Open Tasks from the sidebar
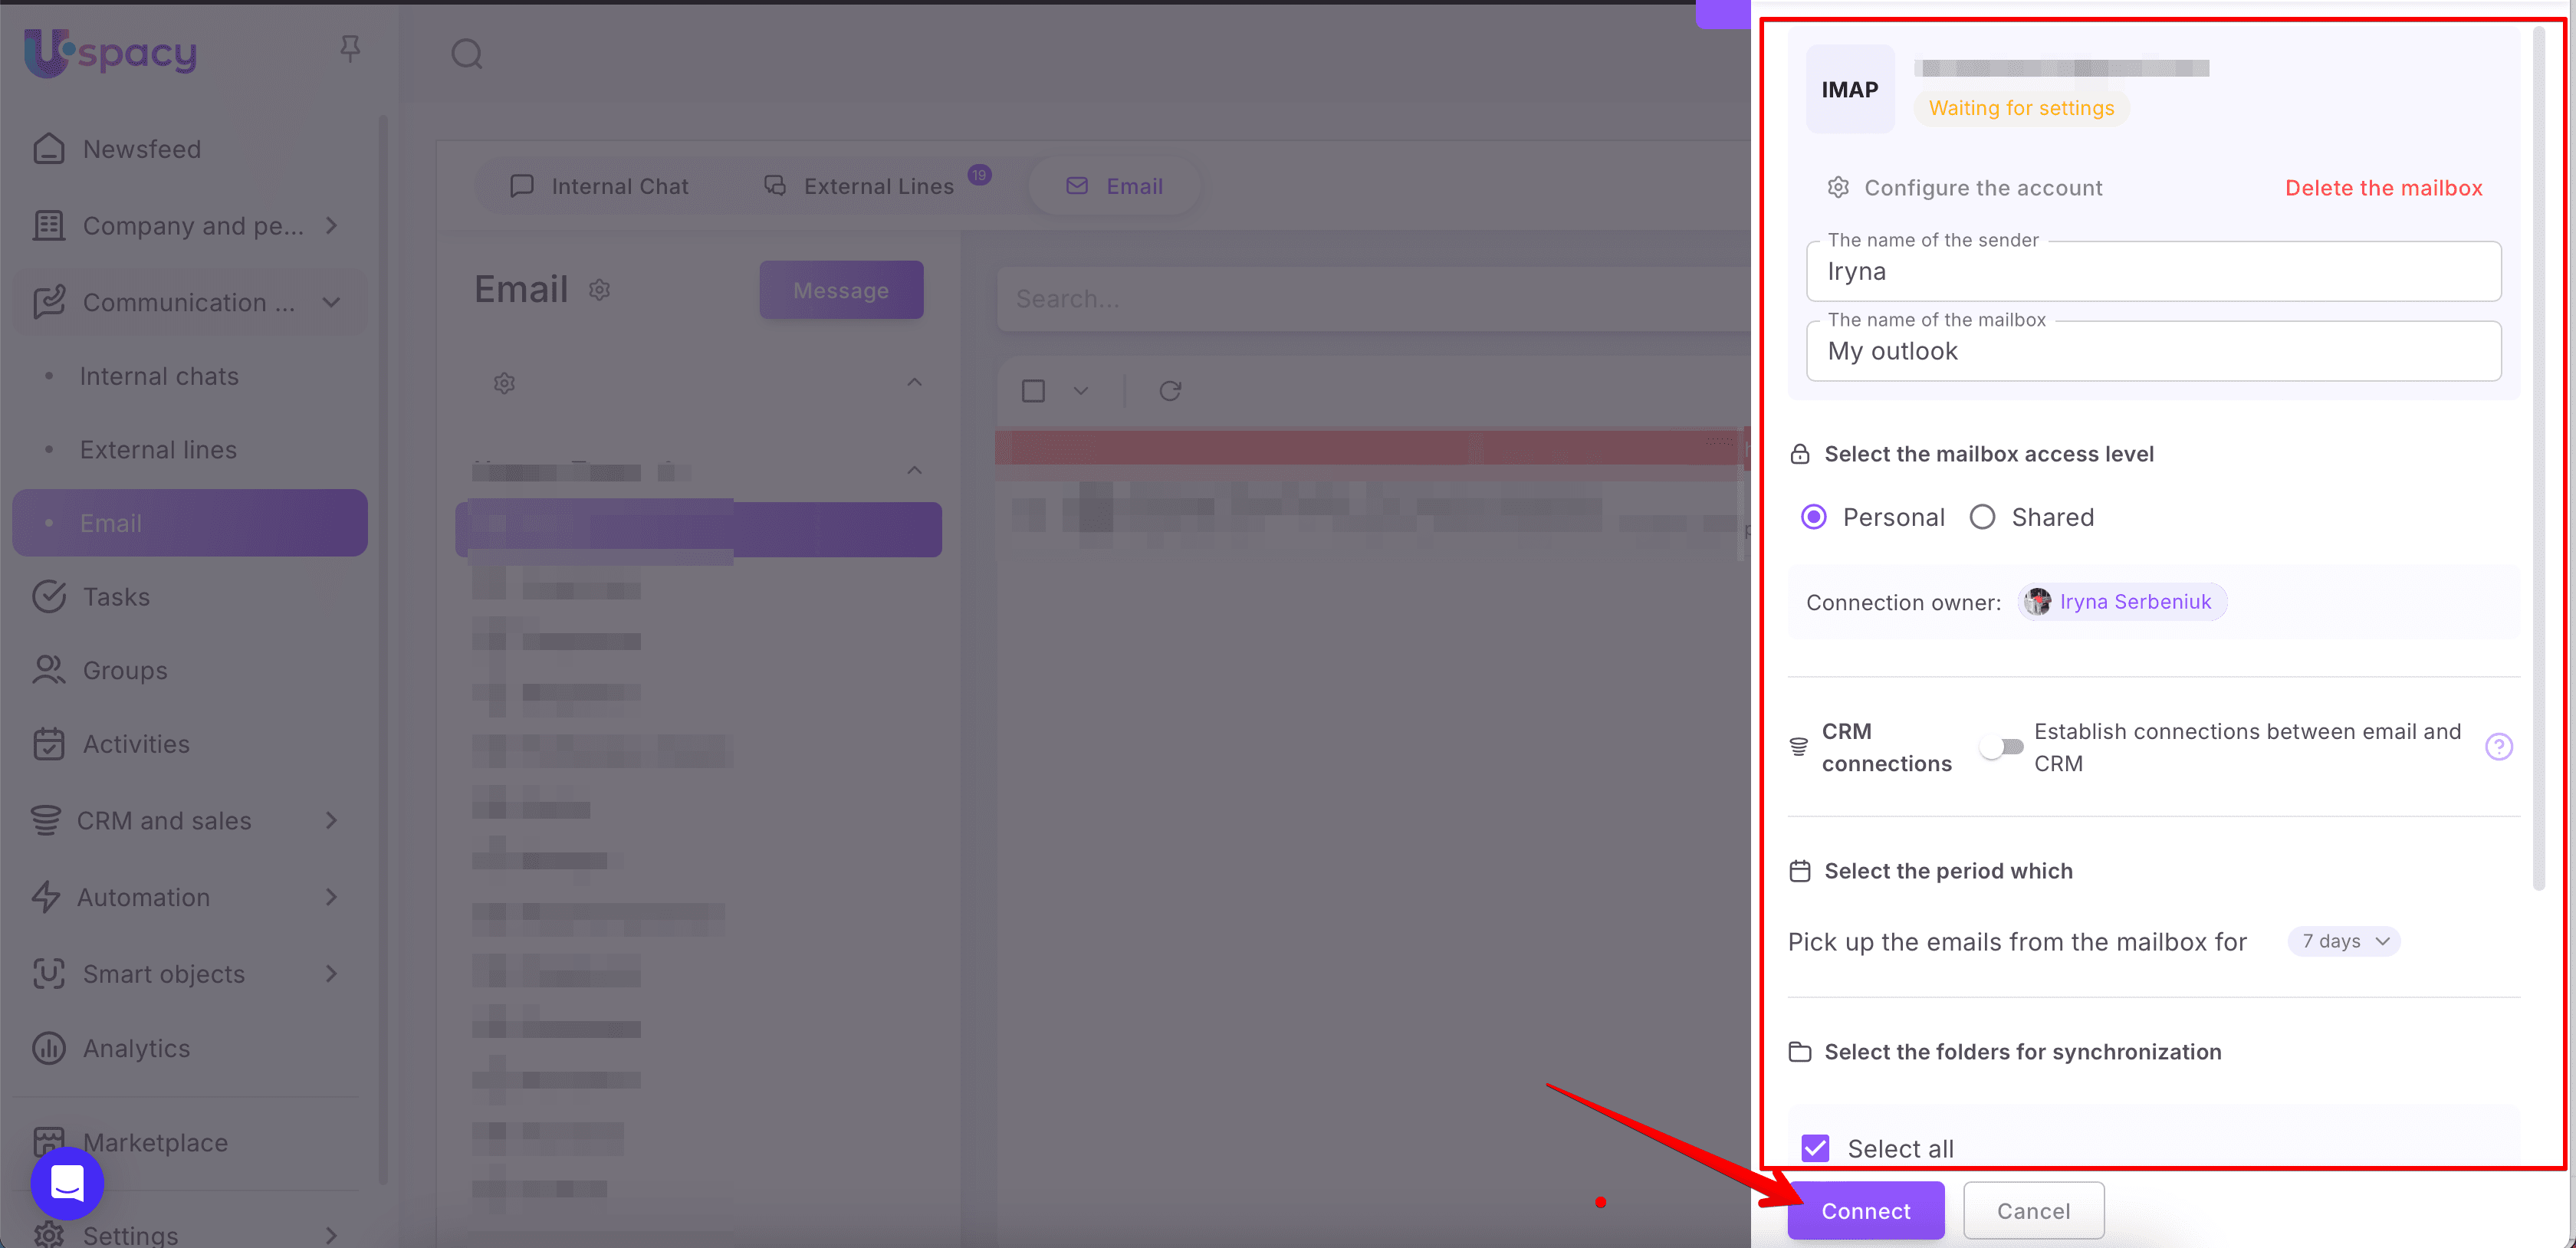The height and width of the screenshot is (1248, 2576). (x=116, y=597)
